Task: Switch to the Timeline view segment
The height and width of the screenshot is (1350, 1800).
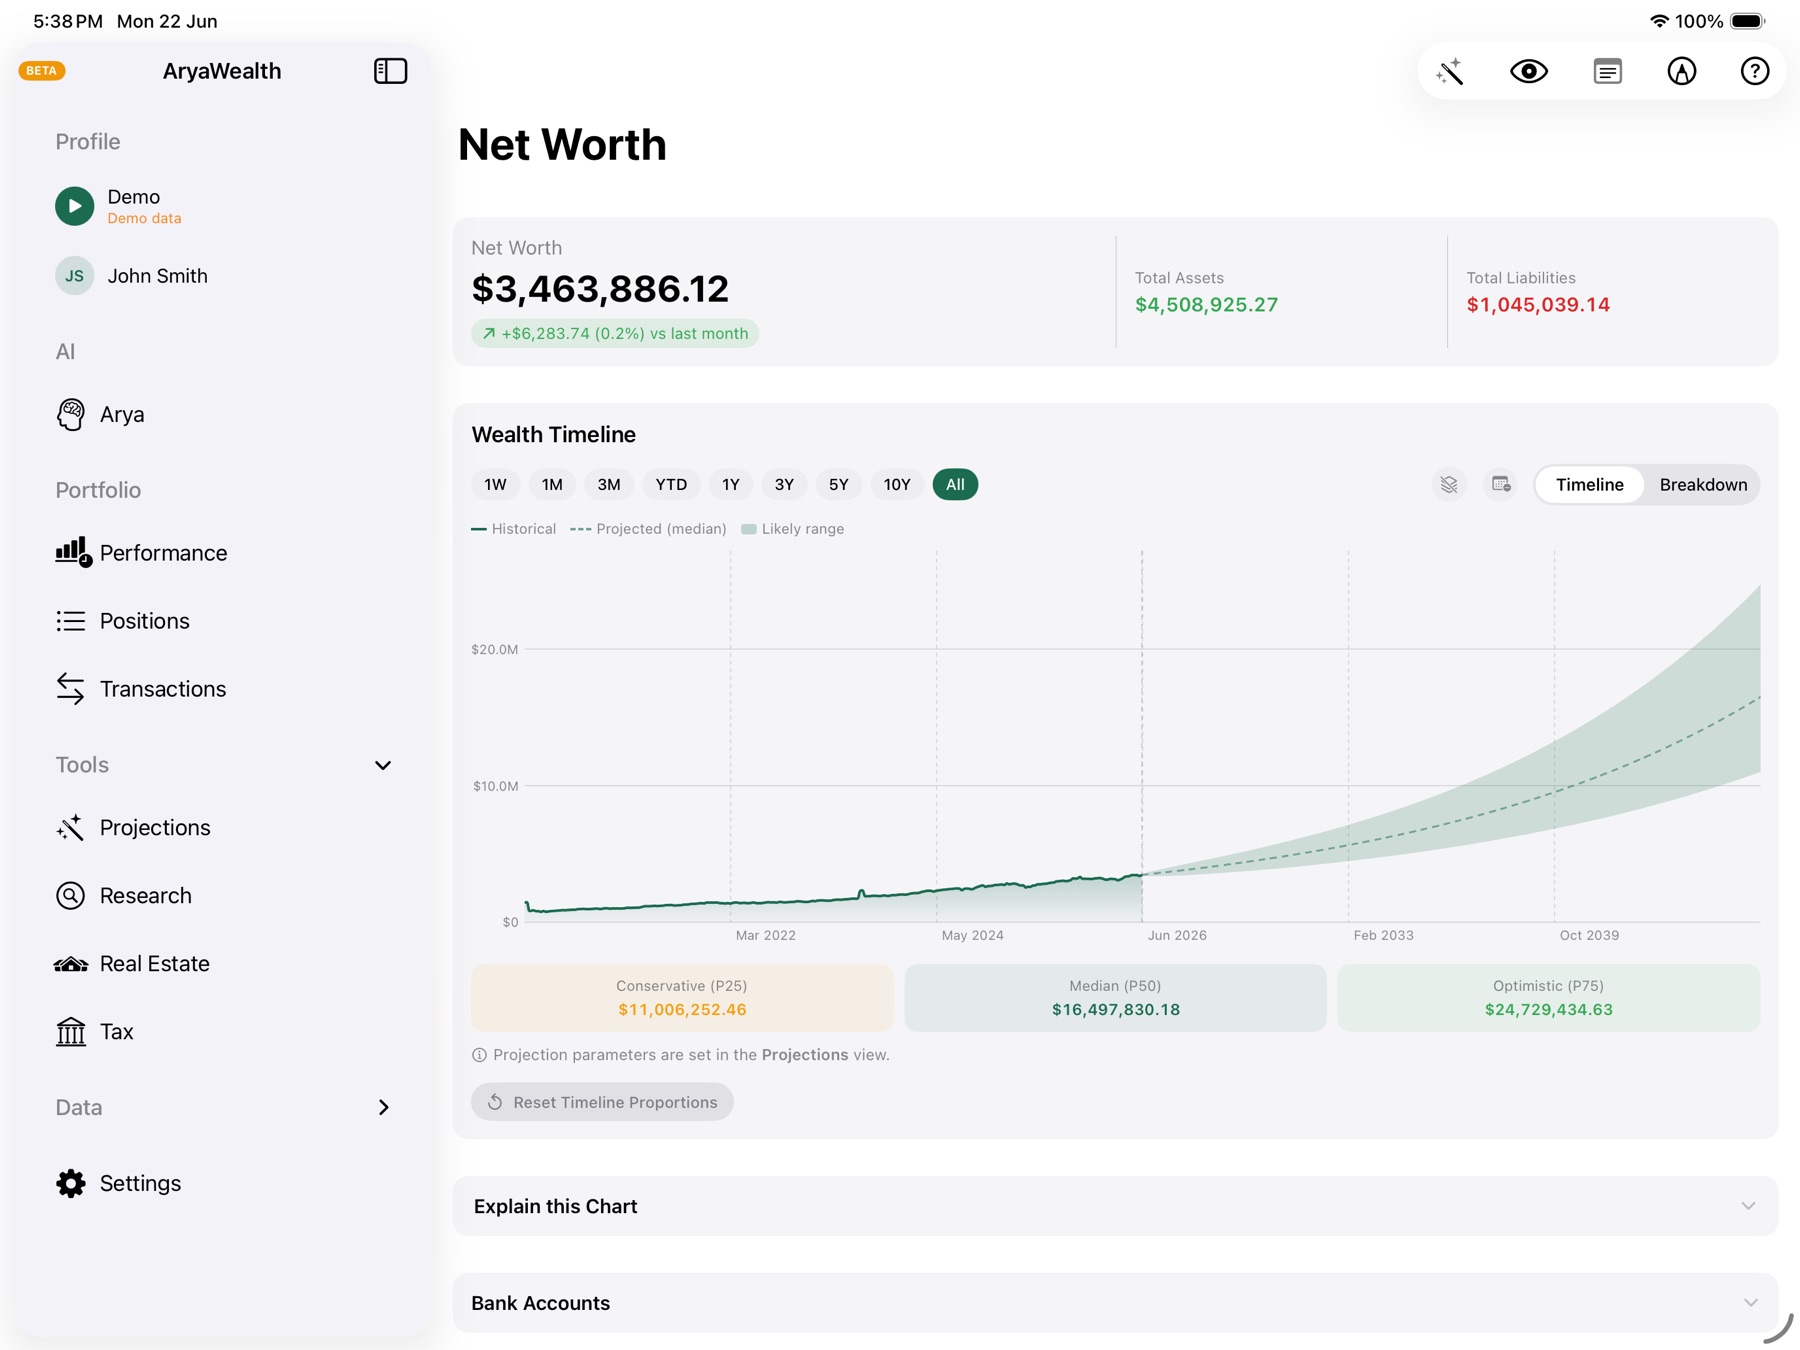Action: coord(1589,484)
